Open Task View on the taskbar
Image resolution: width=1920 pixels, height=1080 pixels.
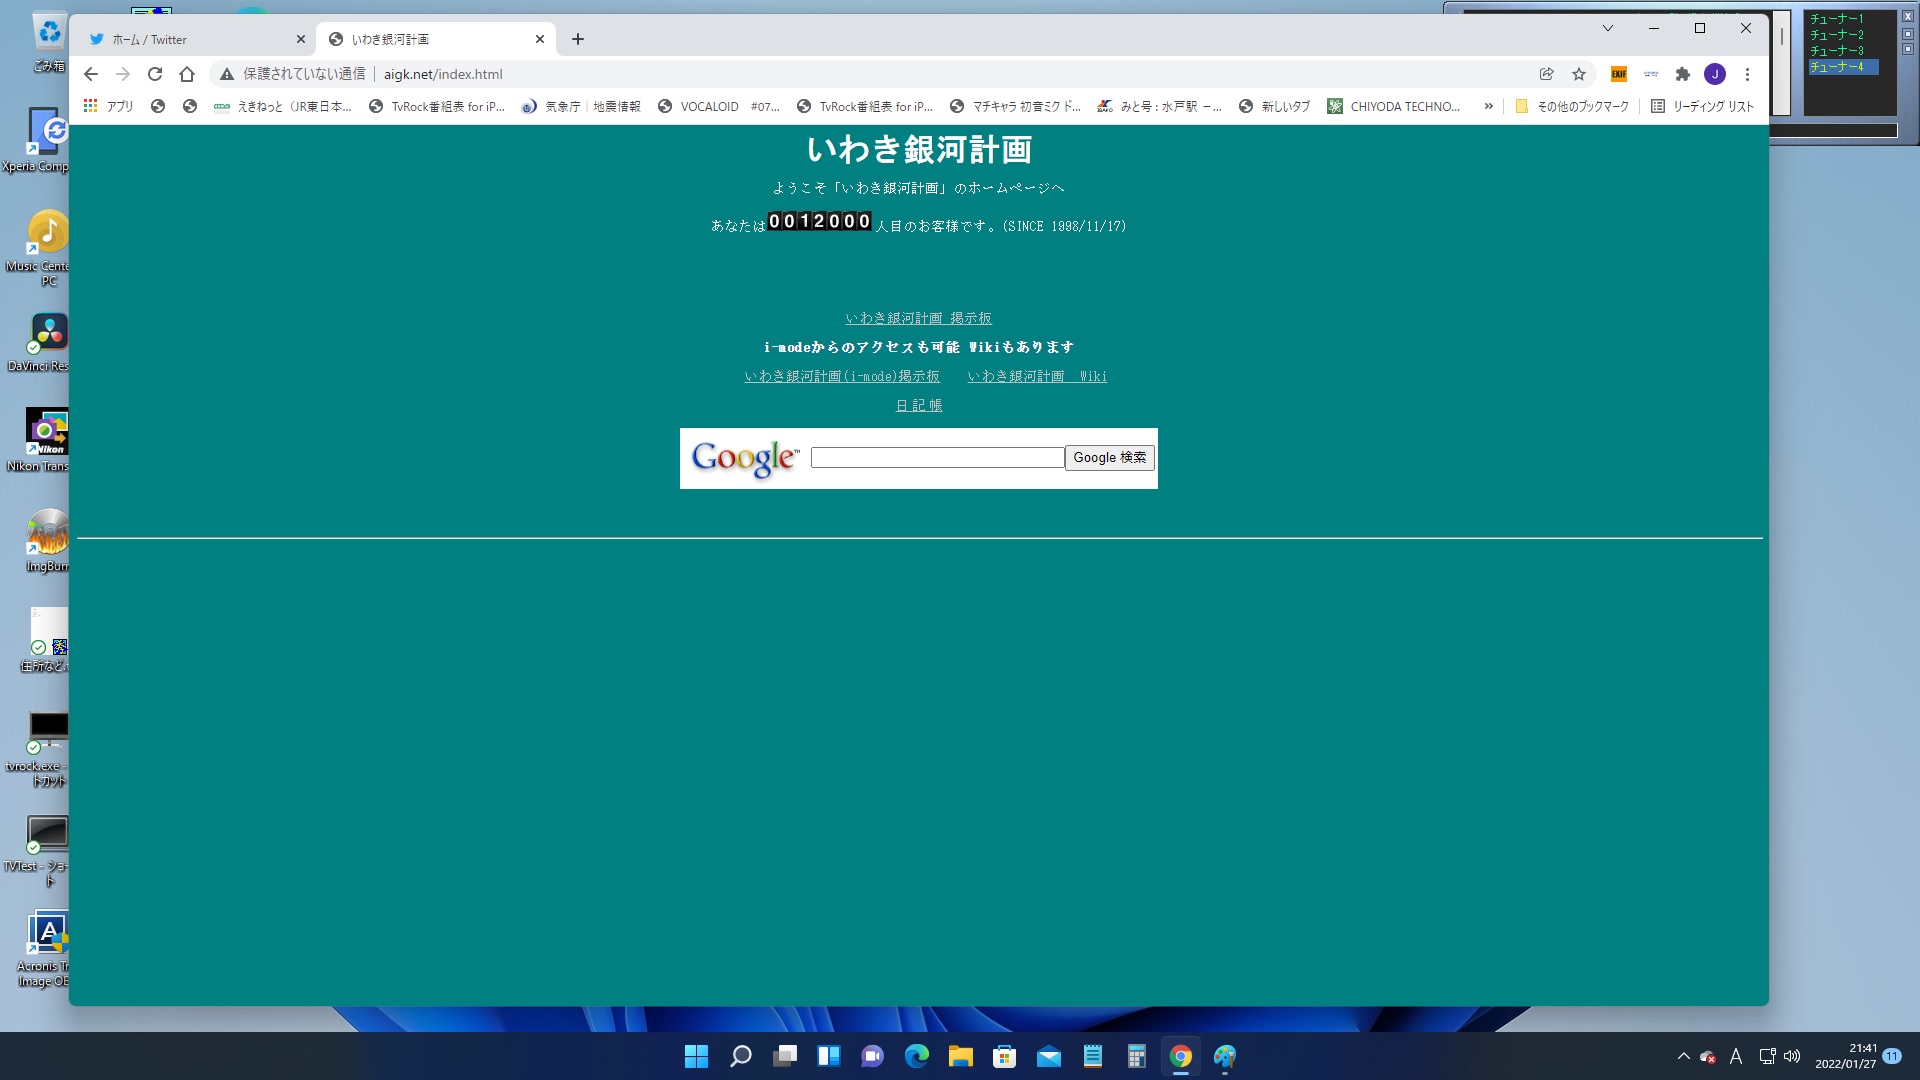[785, 1056]
